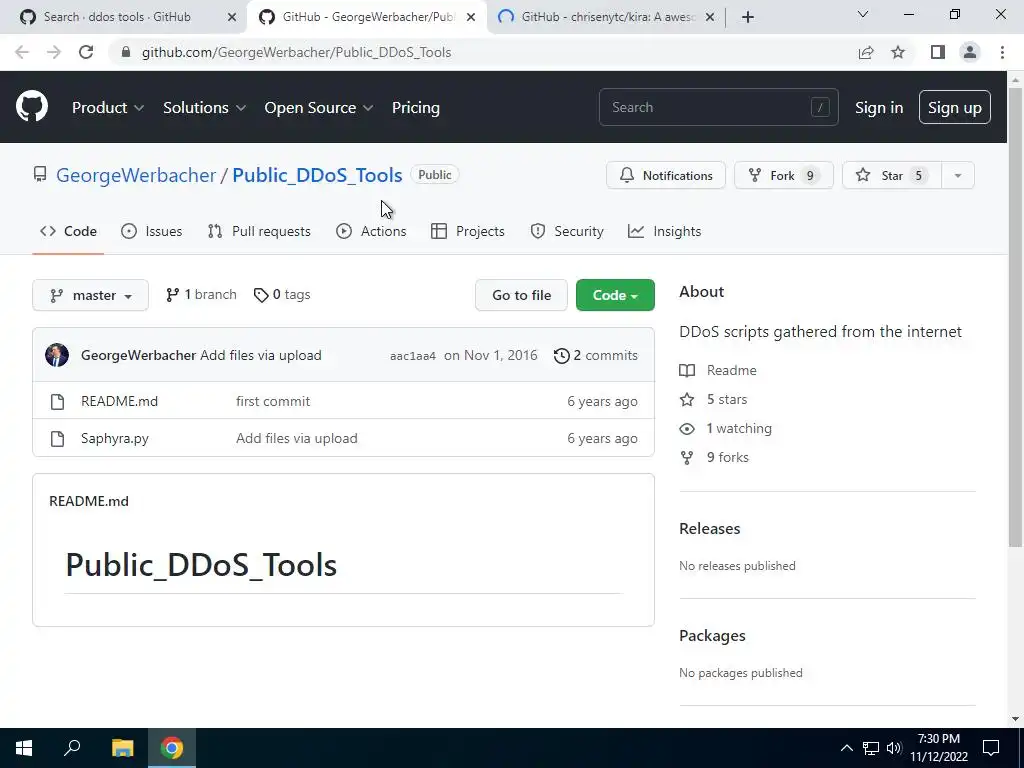The width and height of the screenshot is (1024, 768).
Task: Click Sign in
Action: tap(879, 108)
